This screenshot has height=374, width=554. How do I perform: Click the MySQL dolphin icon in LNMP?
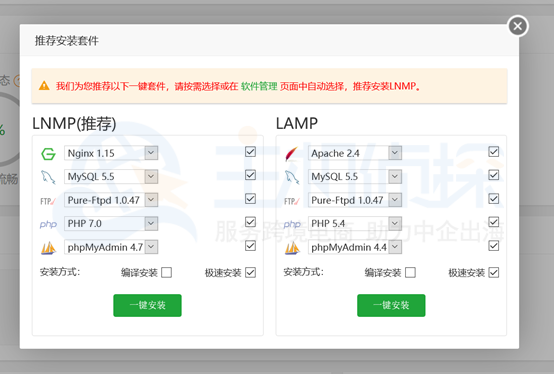[48, 177]
